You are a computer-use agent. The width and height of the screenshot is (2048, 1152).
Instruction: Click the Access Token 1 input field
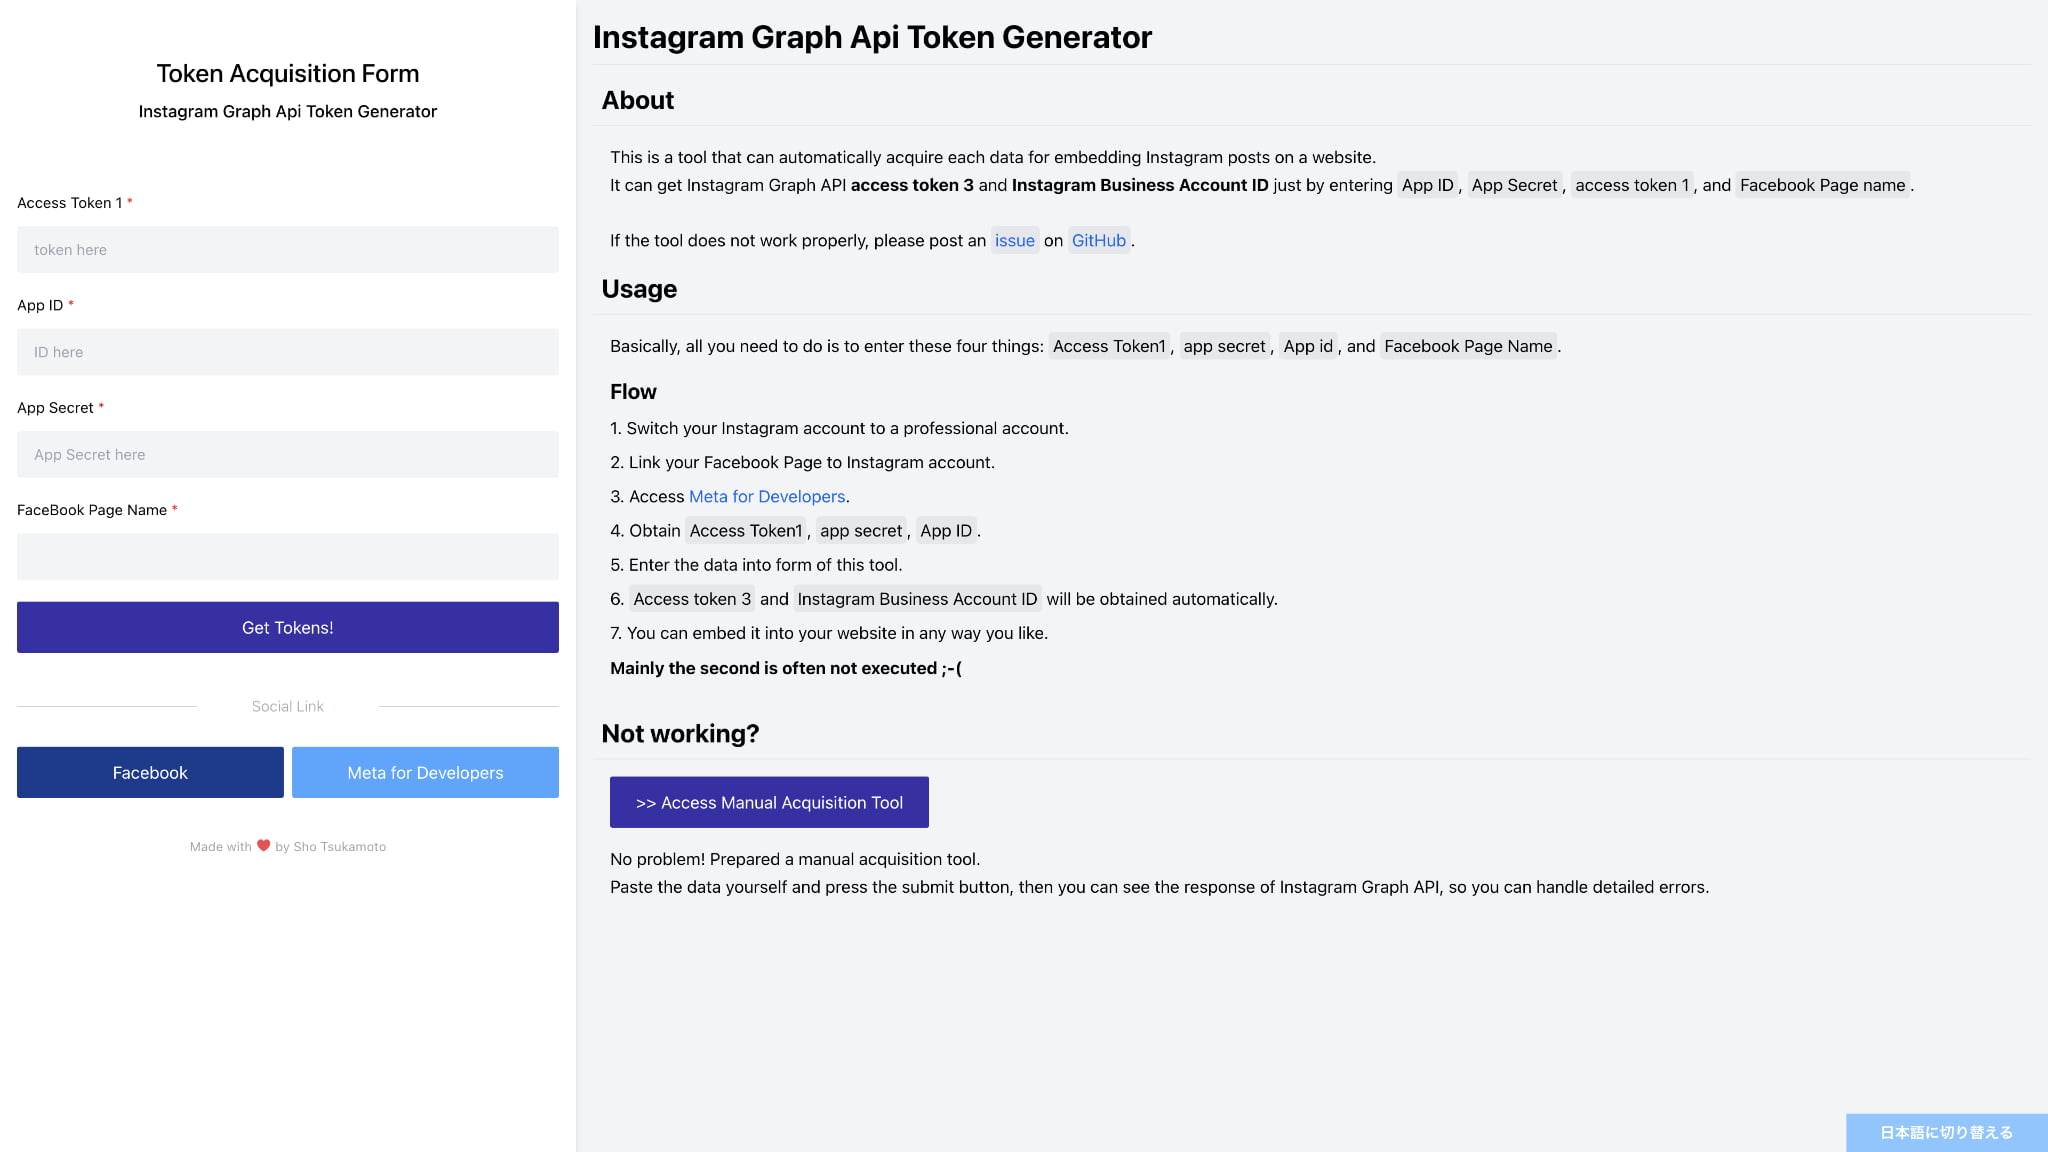pos(287,250)
